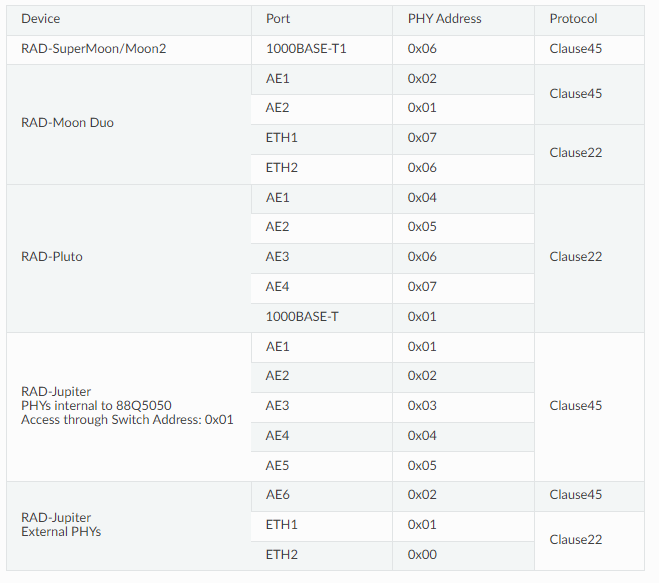The height and width of the screenshot is (583, 659).
Task: Select the RAD-Pluto device cell
Action: 52,257
